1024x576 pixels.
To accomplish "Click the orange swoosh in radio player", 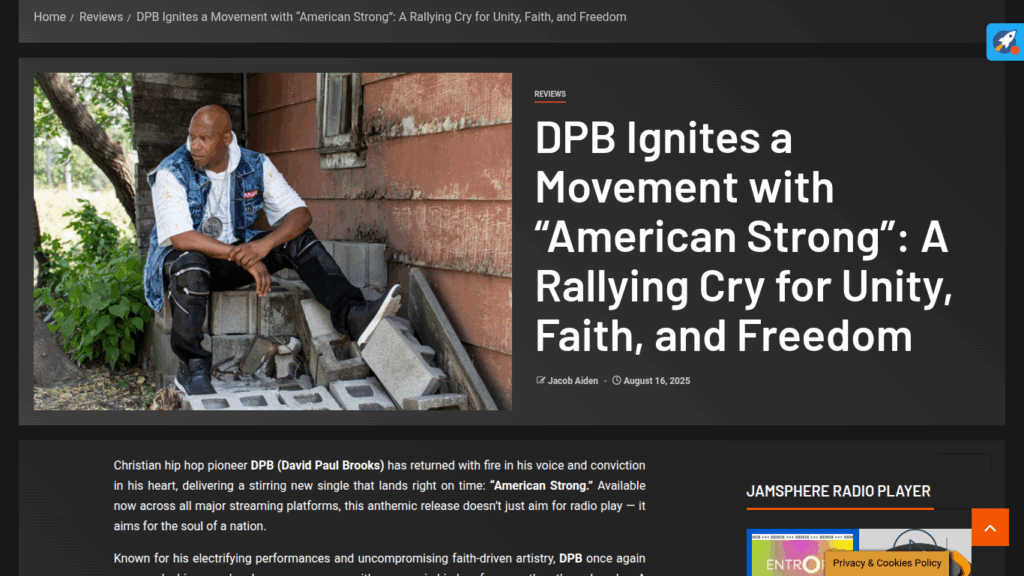I will pyautogui.click(x=960, y=563).
